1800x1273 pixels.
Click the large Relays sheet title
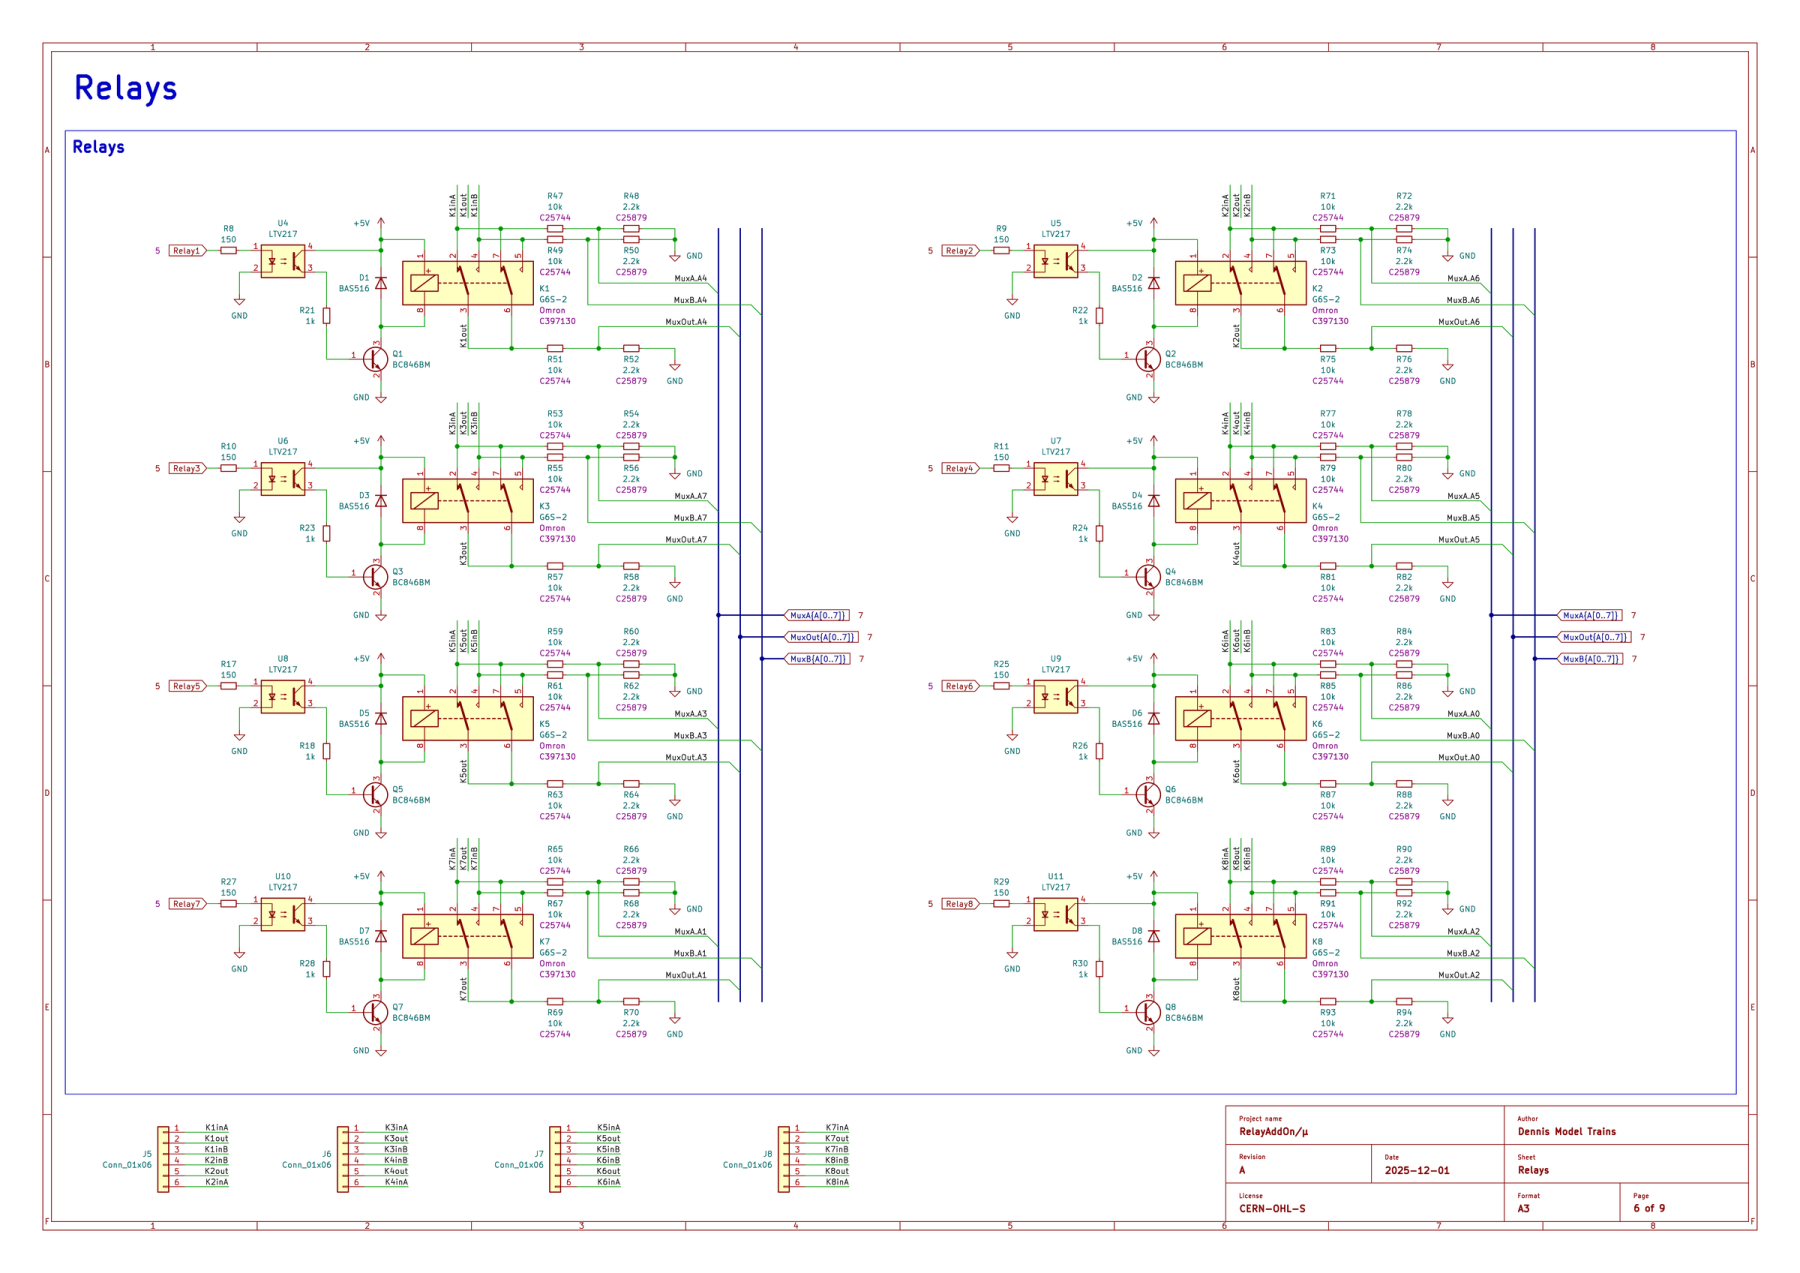pos(126,89)
